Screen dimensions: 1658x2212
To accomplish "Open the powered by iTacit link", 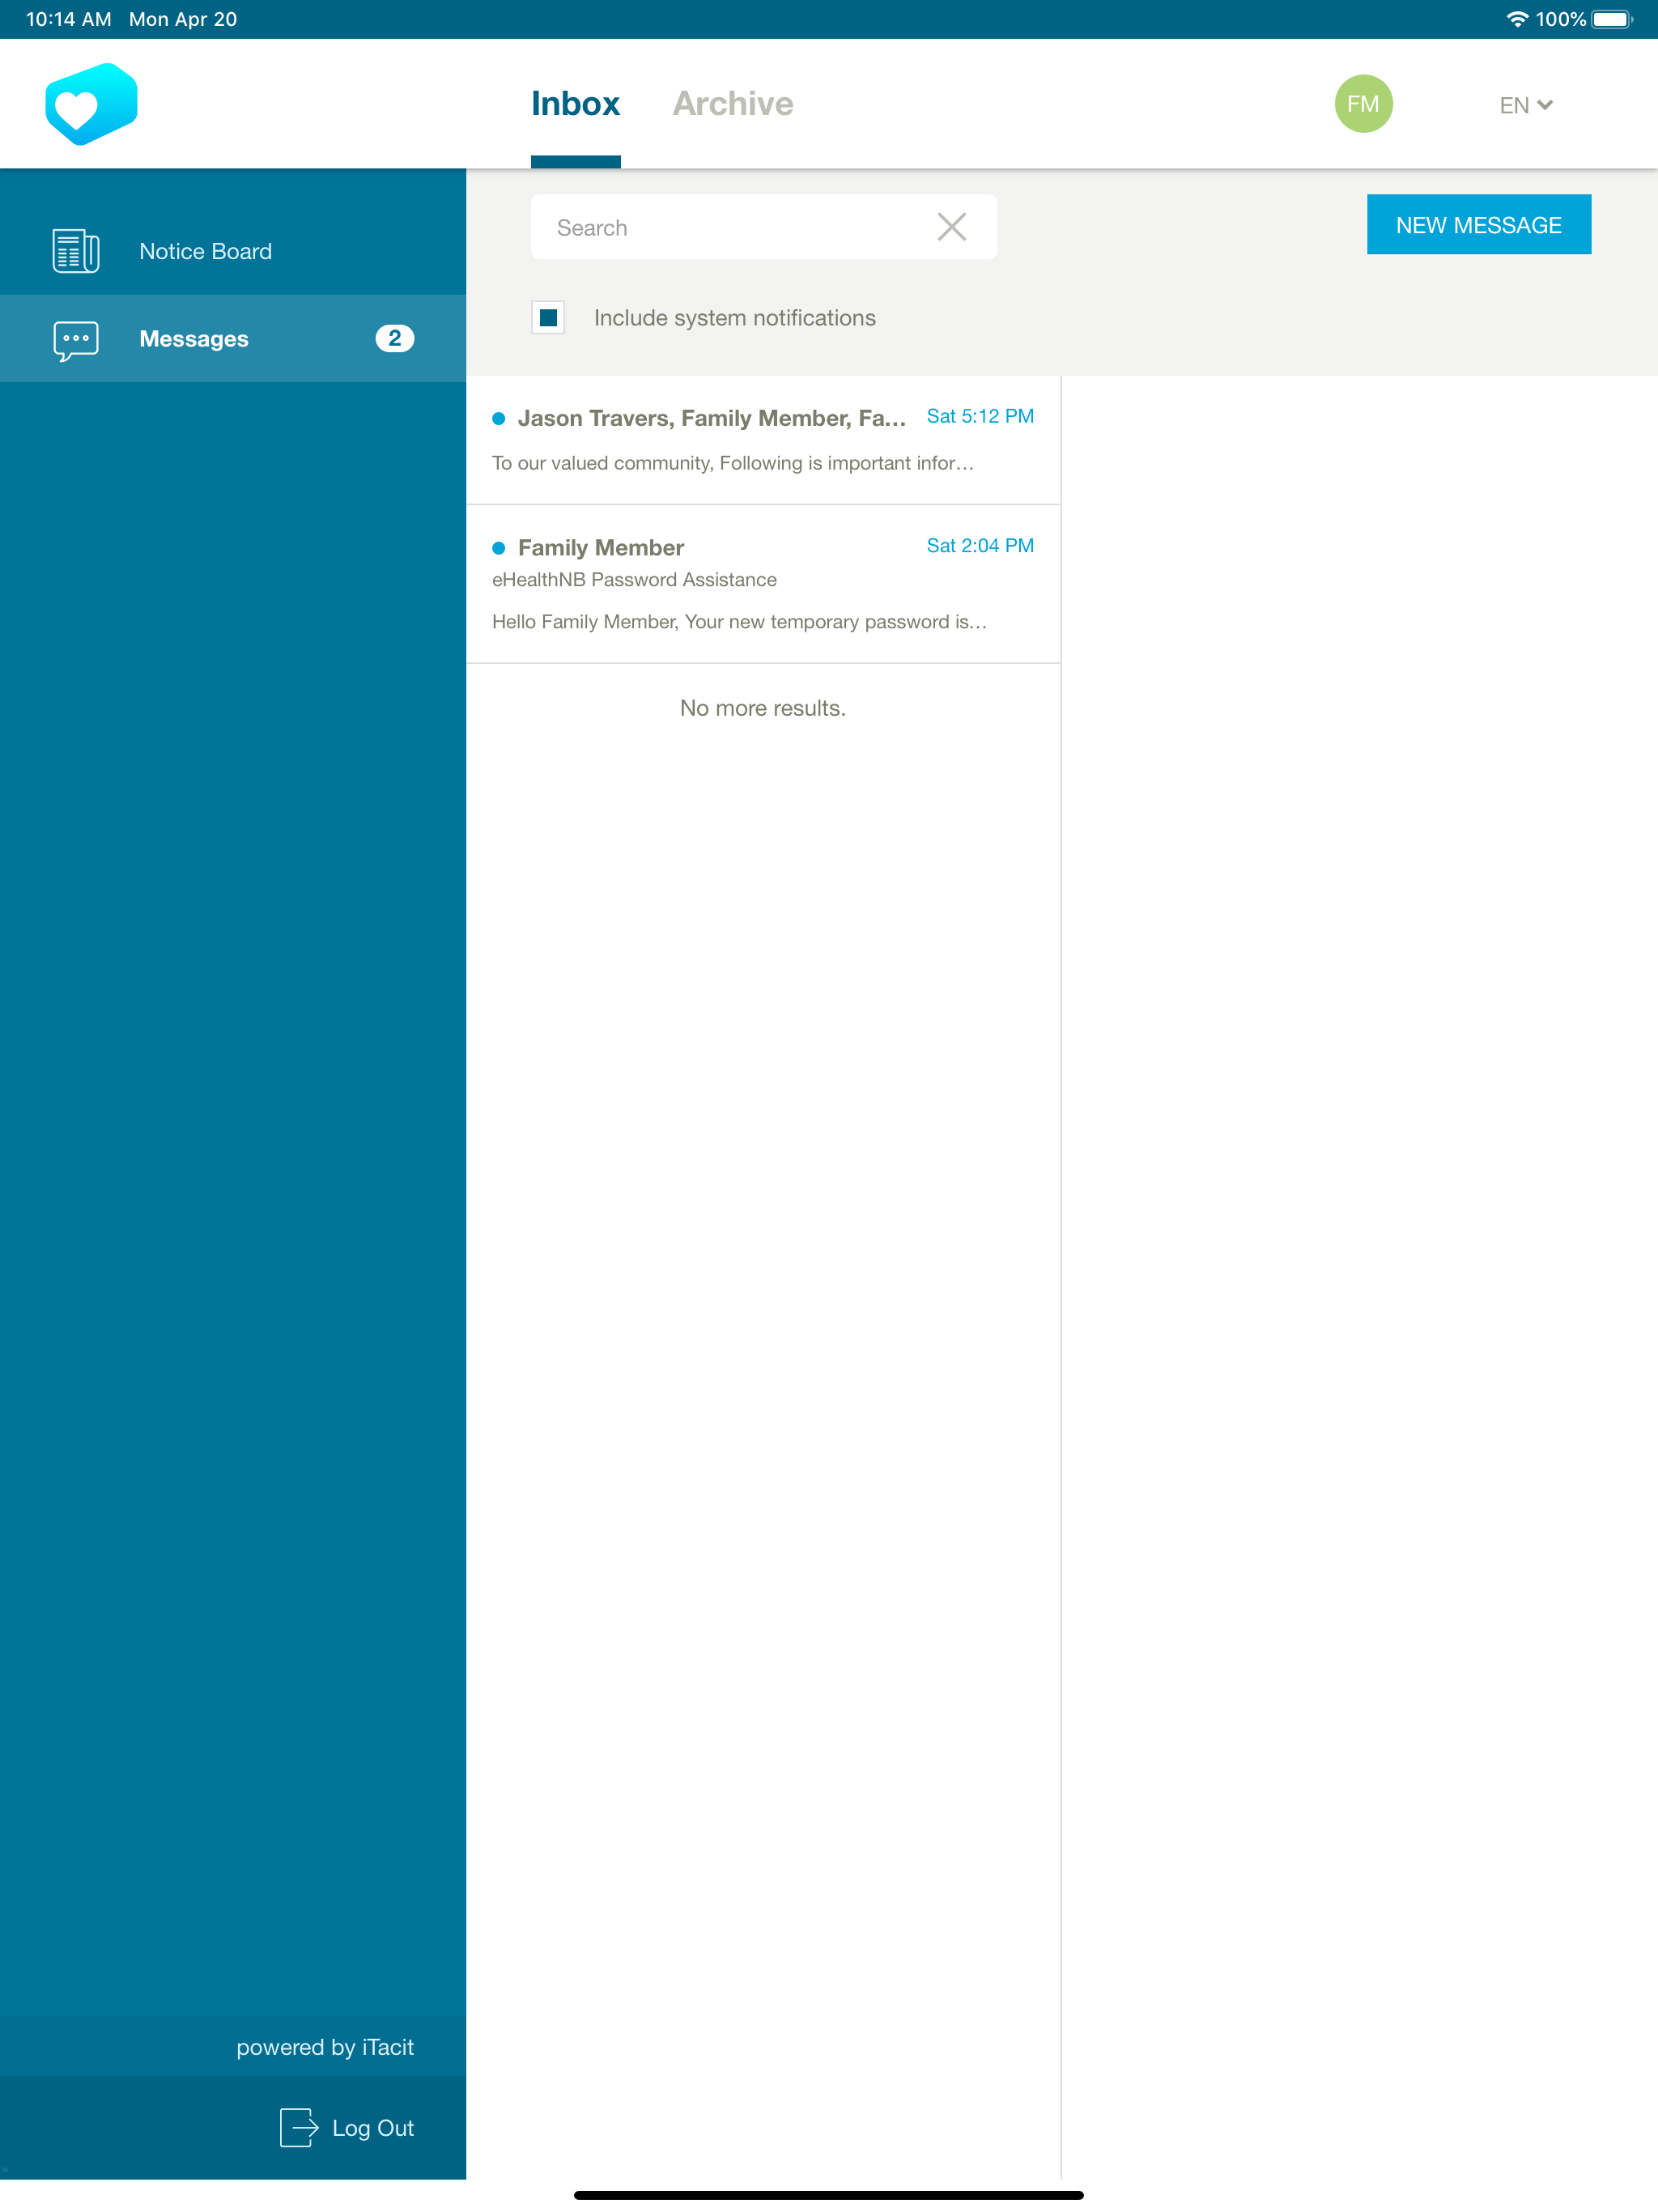I will point(325,2047).
